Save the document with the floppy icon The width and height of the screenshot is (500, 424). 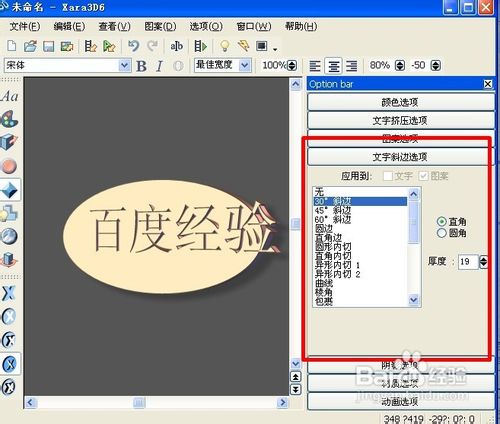click(x=49, y=46)
